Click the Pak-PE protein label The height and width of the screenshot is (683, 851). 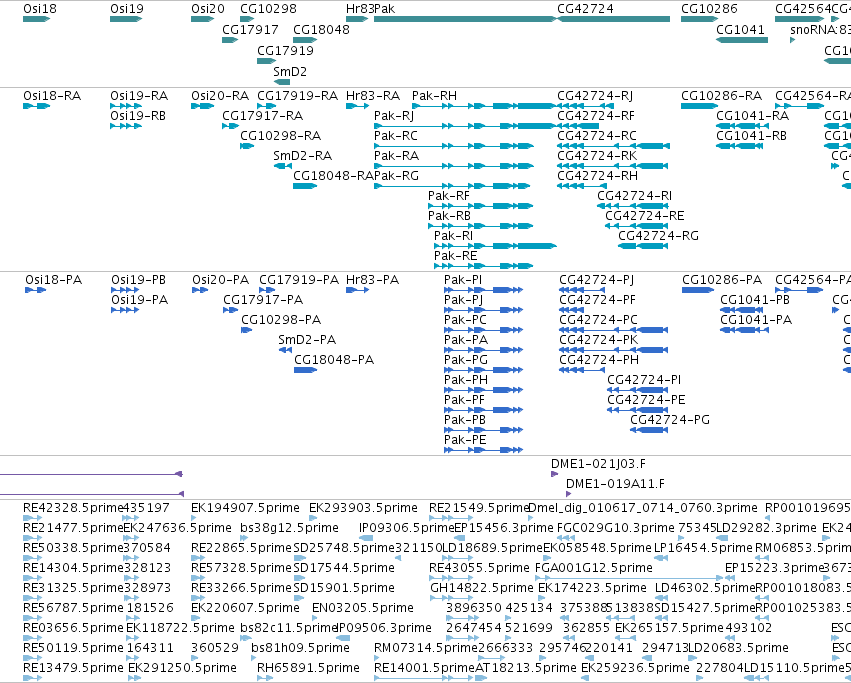click(465, 440)
